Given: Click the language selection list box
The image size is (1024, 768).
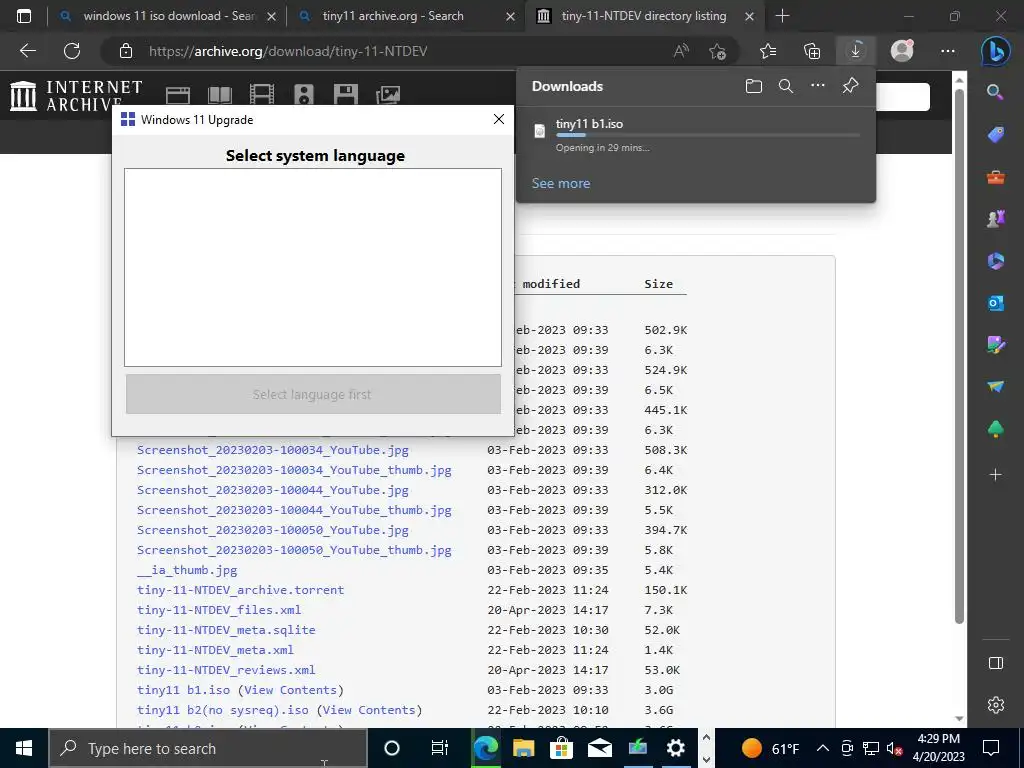Looking at the screenshot, I should [313, 267].
